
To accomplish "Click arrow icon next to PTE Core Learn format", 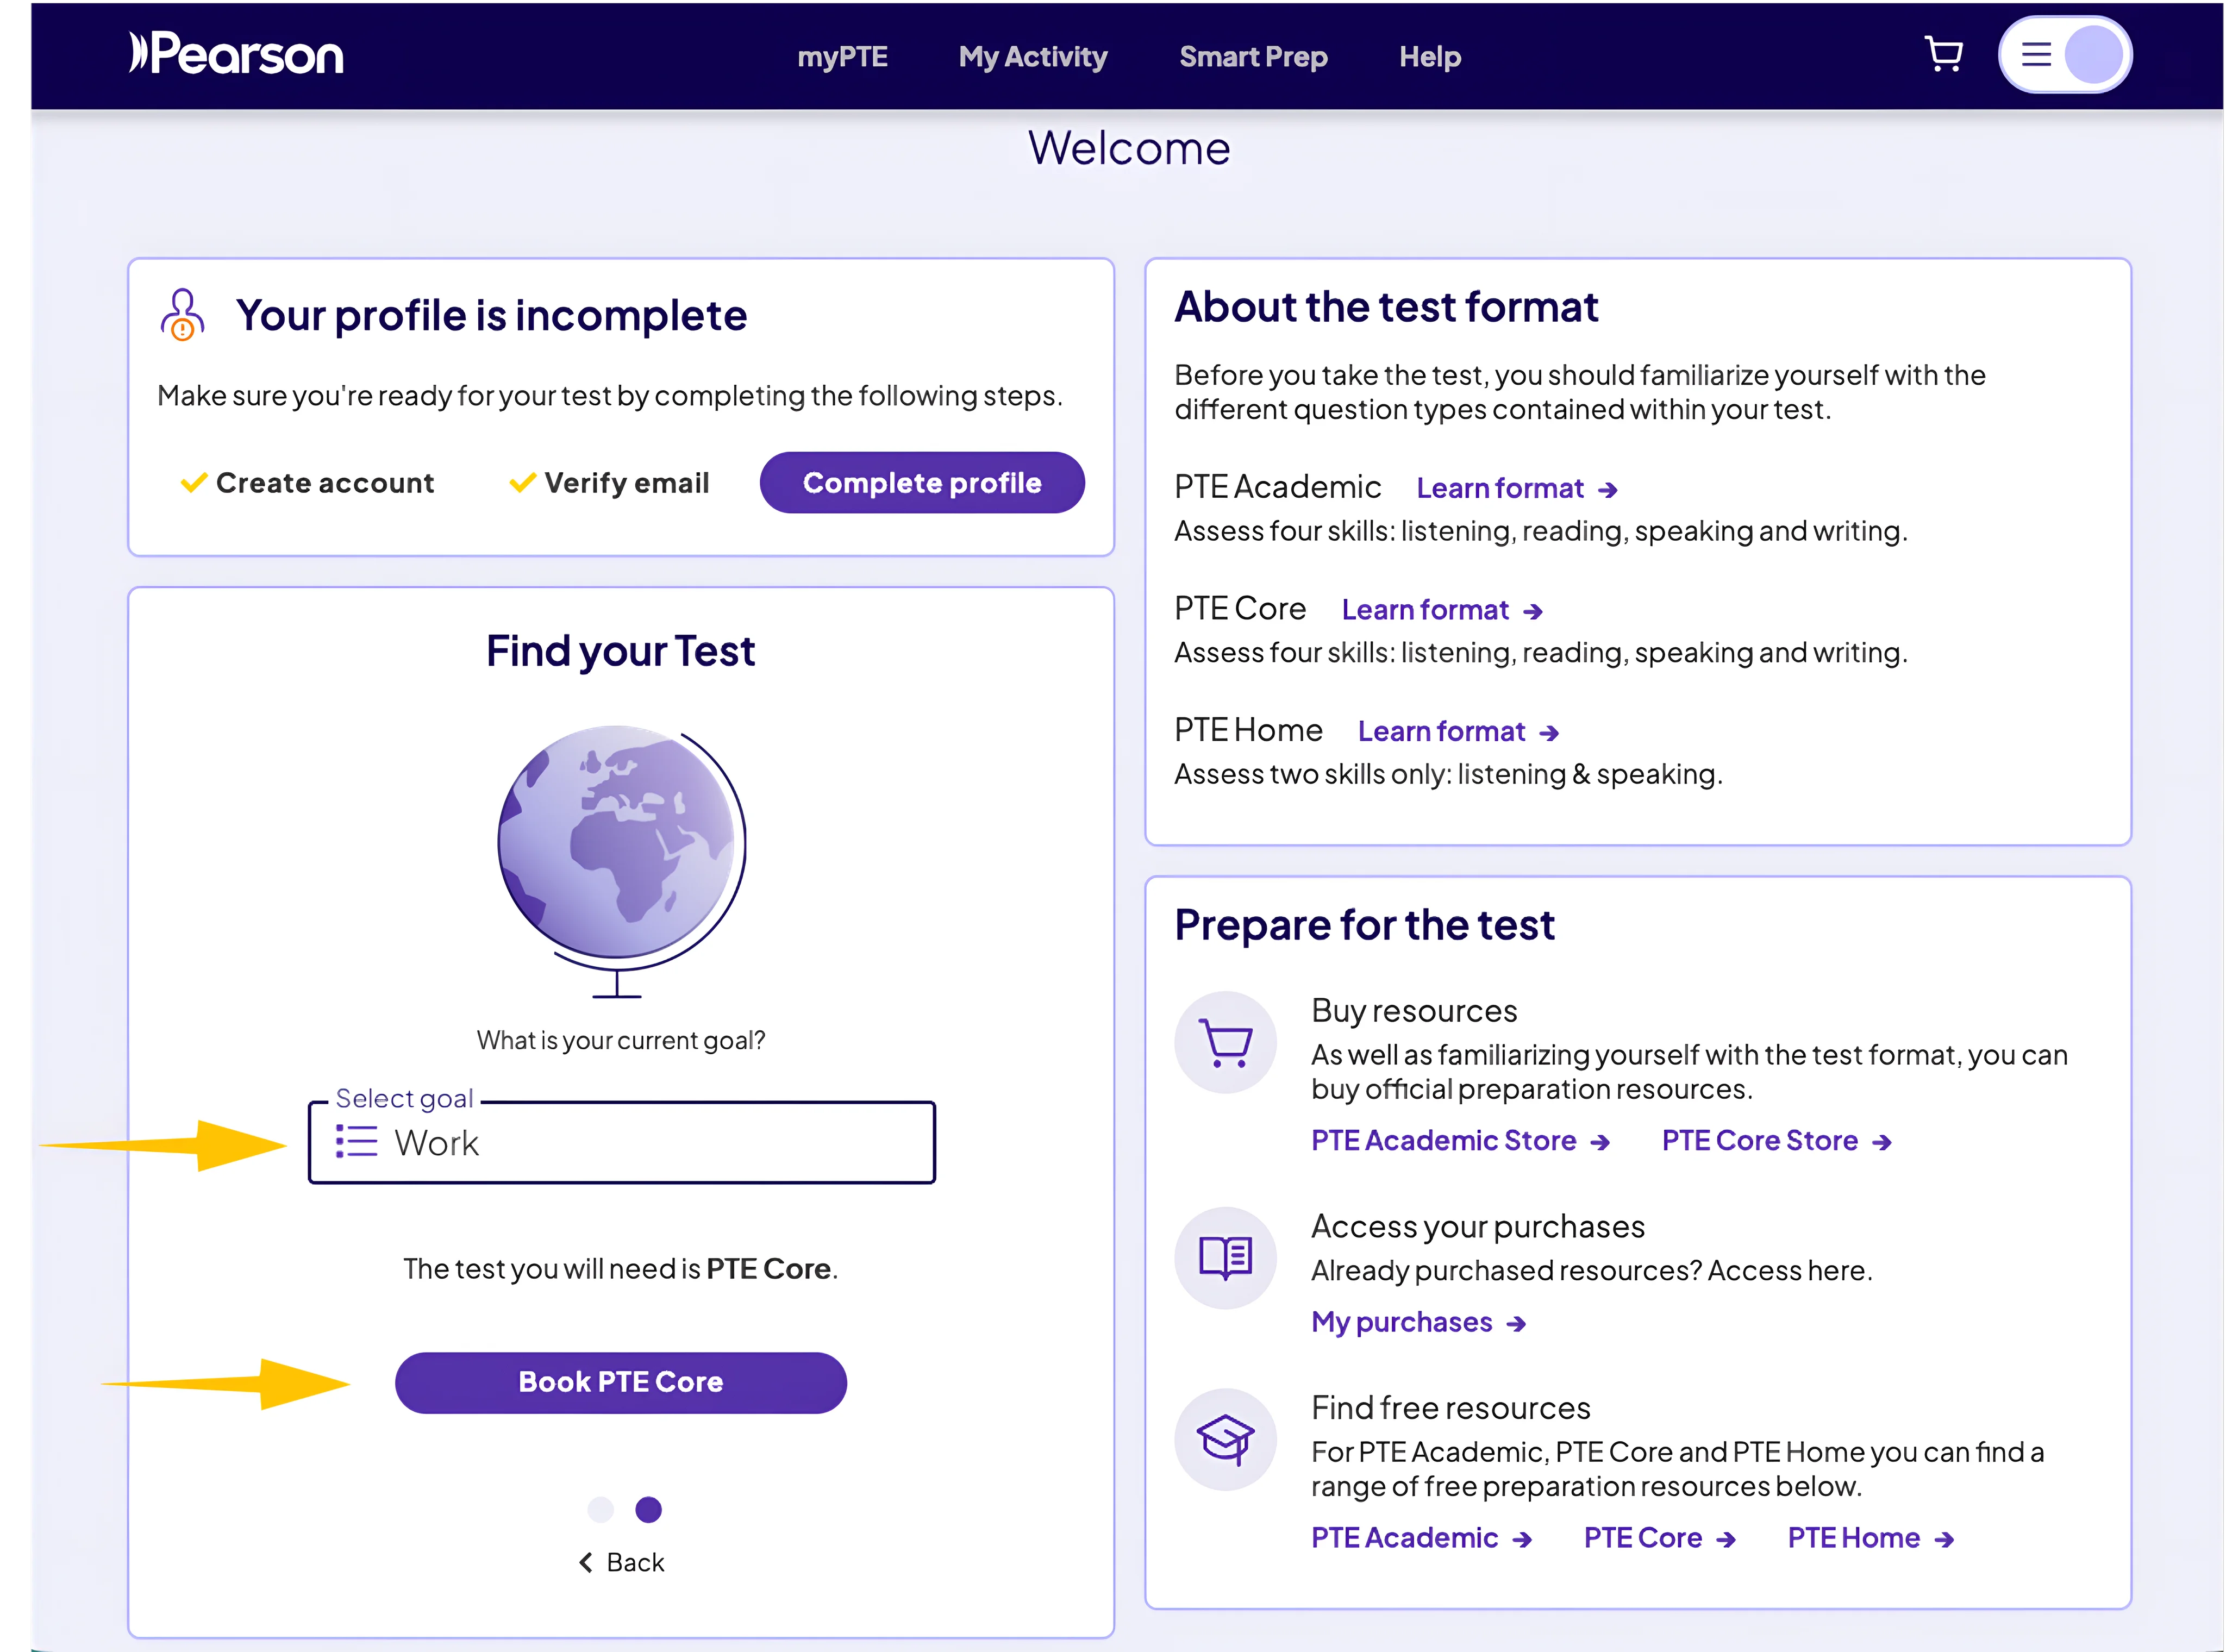I will 1533,612.
